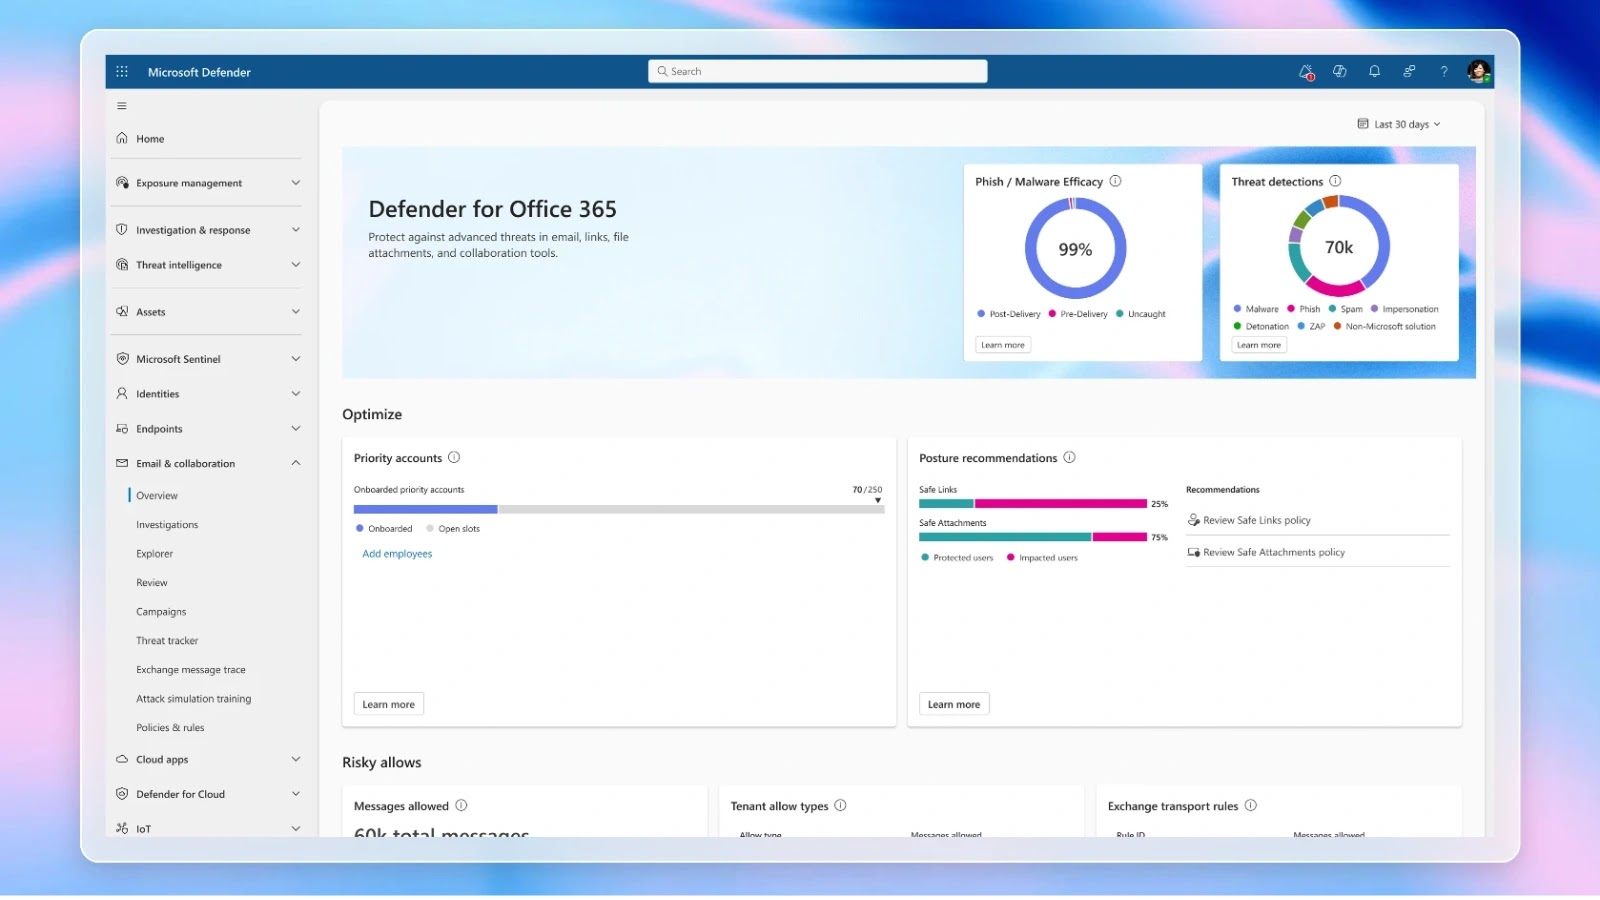Viewport: 1600px width, 900px height.
Task: Click the Threat intelligence icon
Action: pos(122,265)
